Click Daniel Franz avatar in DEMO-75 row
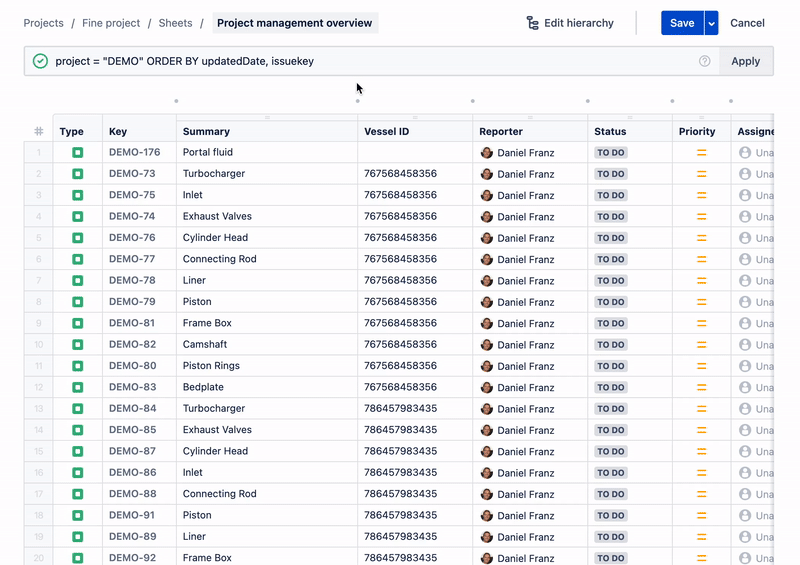Screen dimensions: 800x565 [x=487, y=195]
